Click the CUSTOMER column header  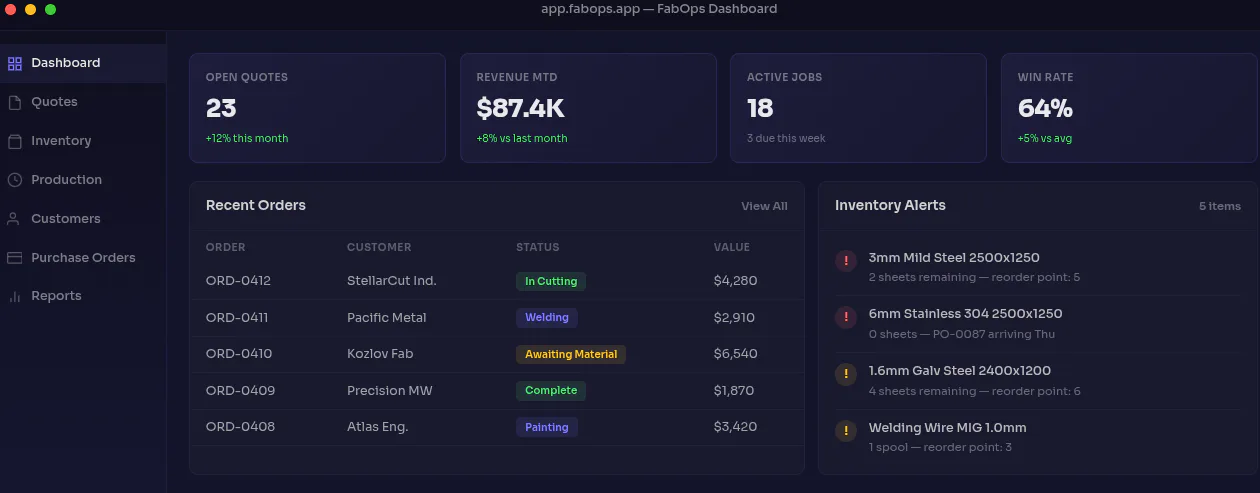pyautogui.click(x=379, y=247)
